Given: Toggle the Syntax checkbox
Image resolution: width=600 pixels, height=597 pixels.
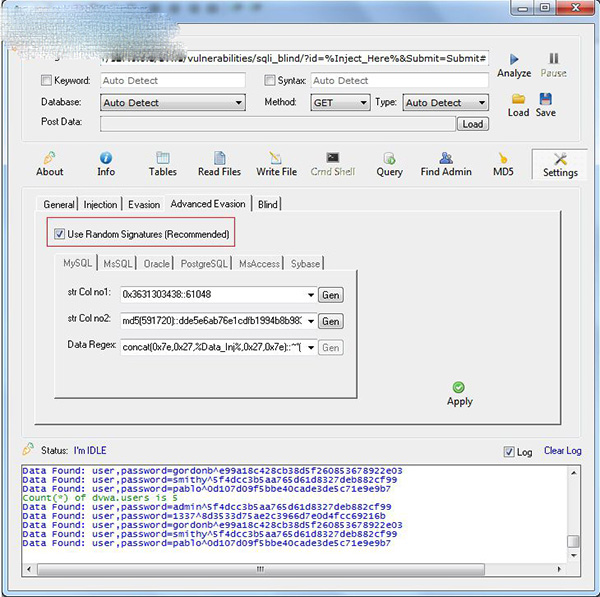Looking at the screenshot, I should (270, 80).
